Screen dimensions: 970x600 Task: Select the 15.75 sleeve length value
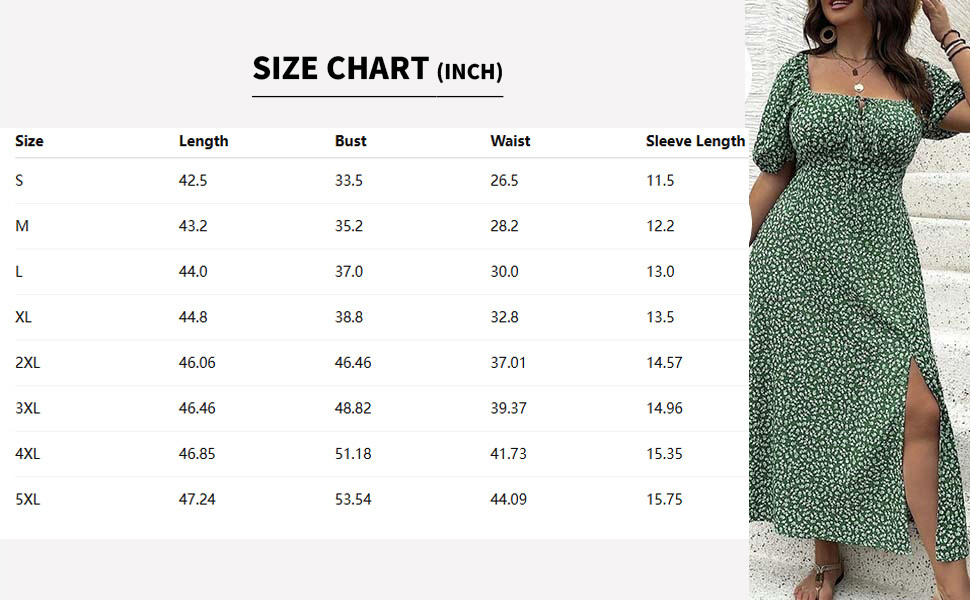point(664,499)
